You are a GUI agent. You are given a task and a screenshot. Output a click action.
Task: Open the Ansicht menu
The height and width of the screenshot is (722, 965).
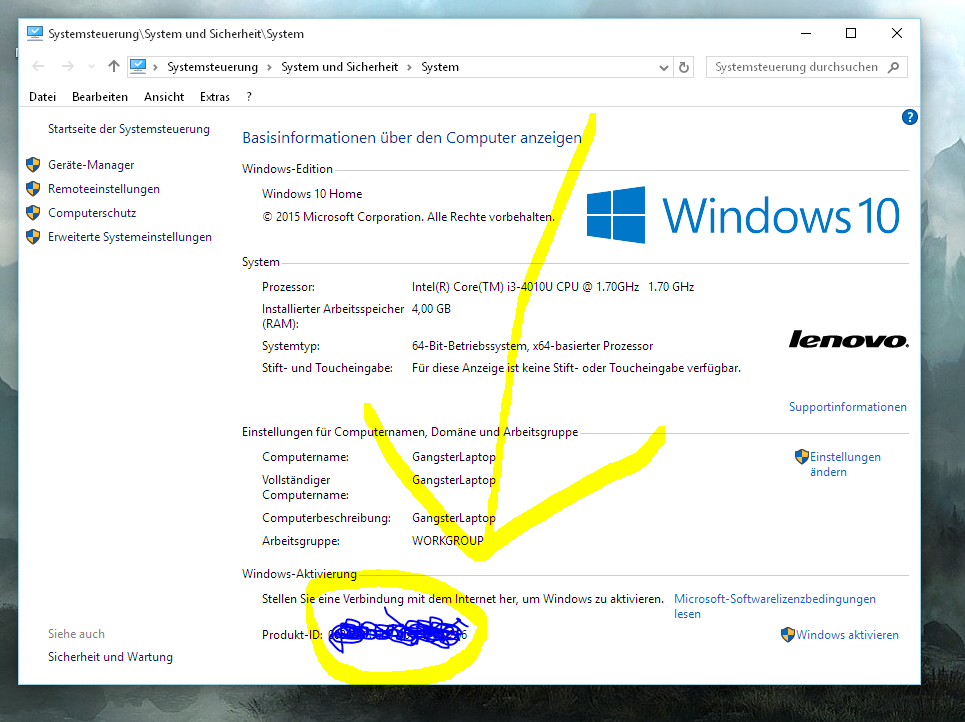pos(164,97)
